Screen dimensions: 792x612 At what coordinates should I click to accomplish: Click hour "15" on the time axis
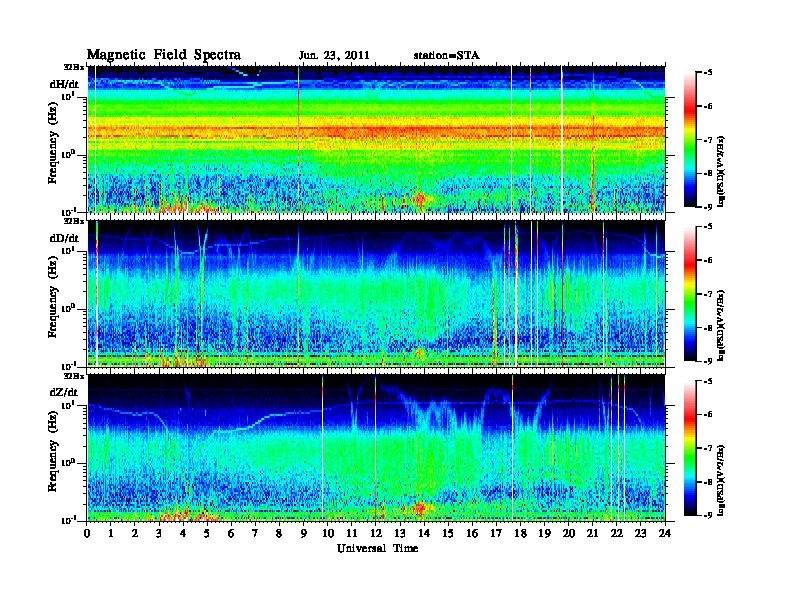tap(448, 533)
